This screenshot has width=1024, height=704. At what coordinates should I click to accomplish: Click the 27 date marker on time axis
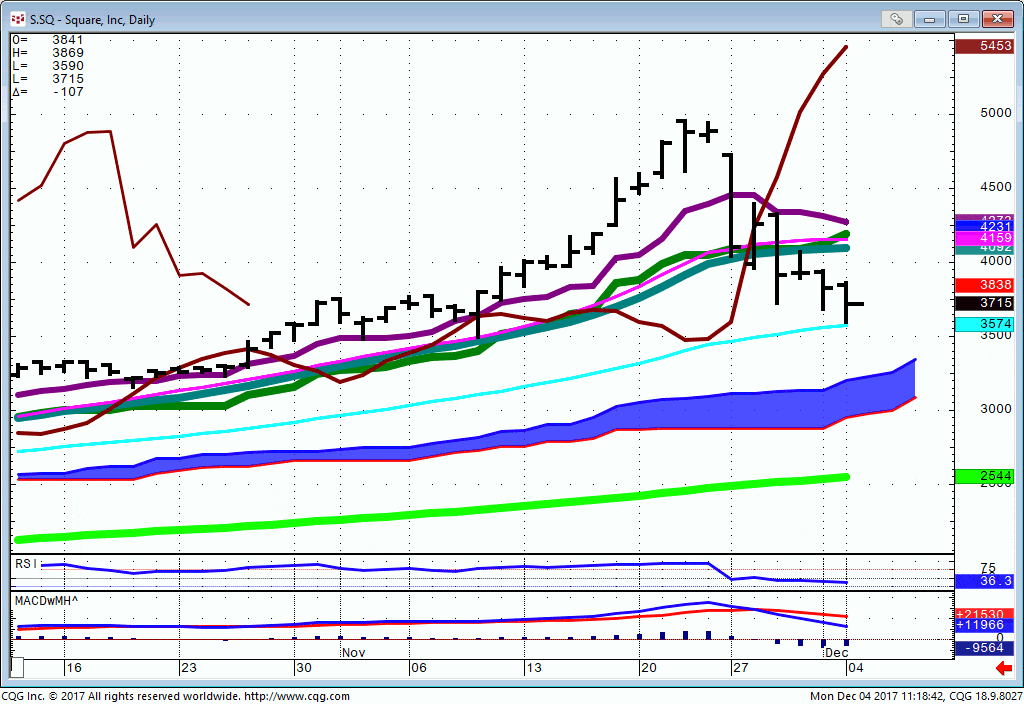coord(738,667)
